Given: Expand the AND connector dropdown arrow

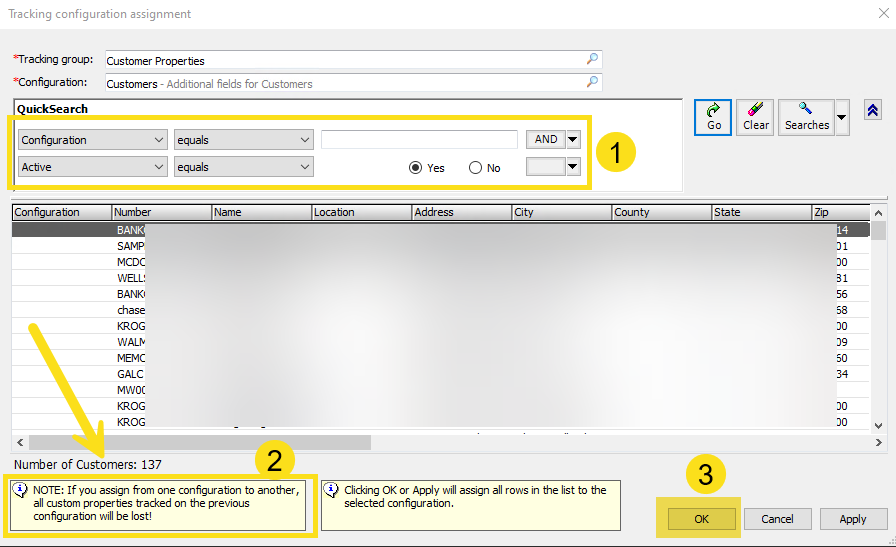Looking at the screenshot, I should click(573, 139).
